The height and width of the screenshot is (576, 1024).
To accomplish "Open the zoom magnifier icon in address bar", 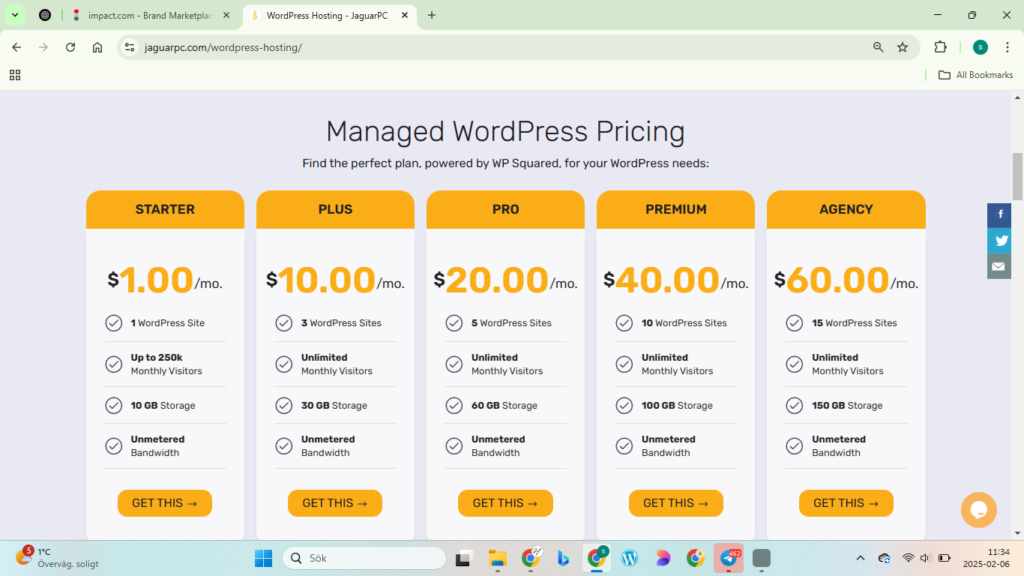I will [x=878, y=47].
